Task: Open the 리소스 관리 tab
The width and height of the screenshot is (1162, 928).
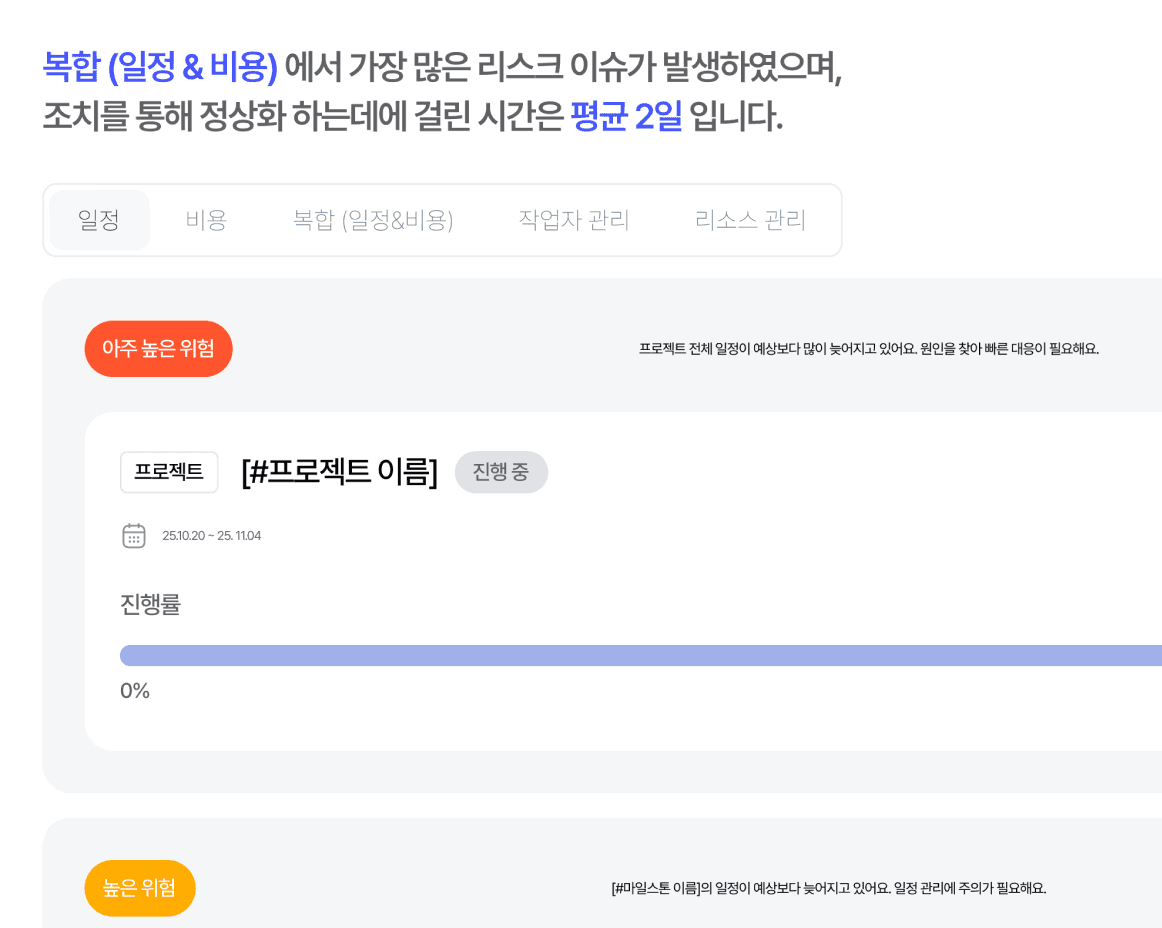Action: tap(750, 220)
